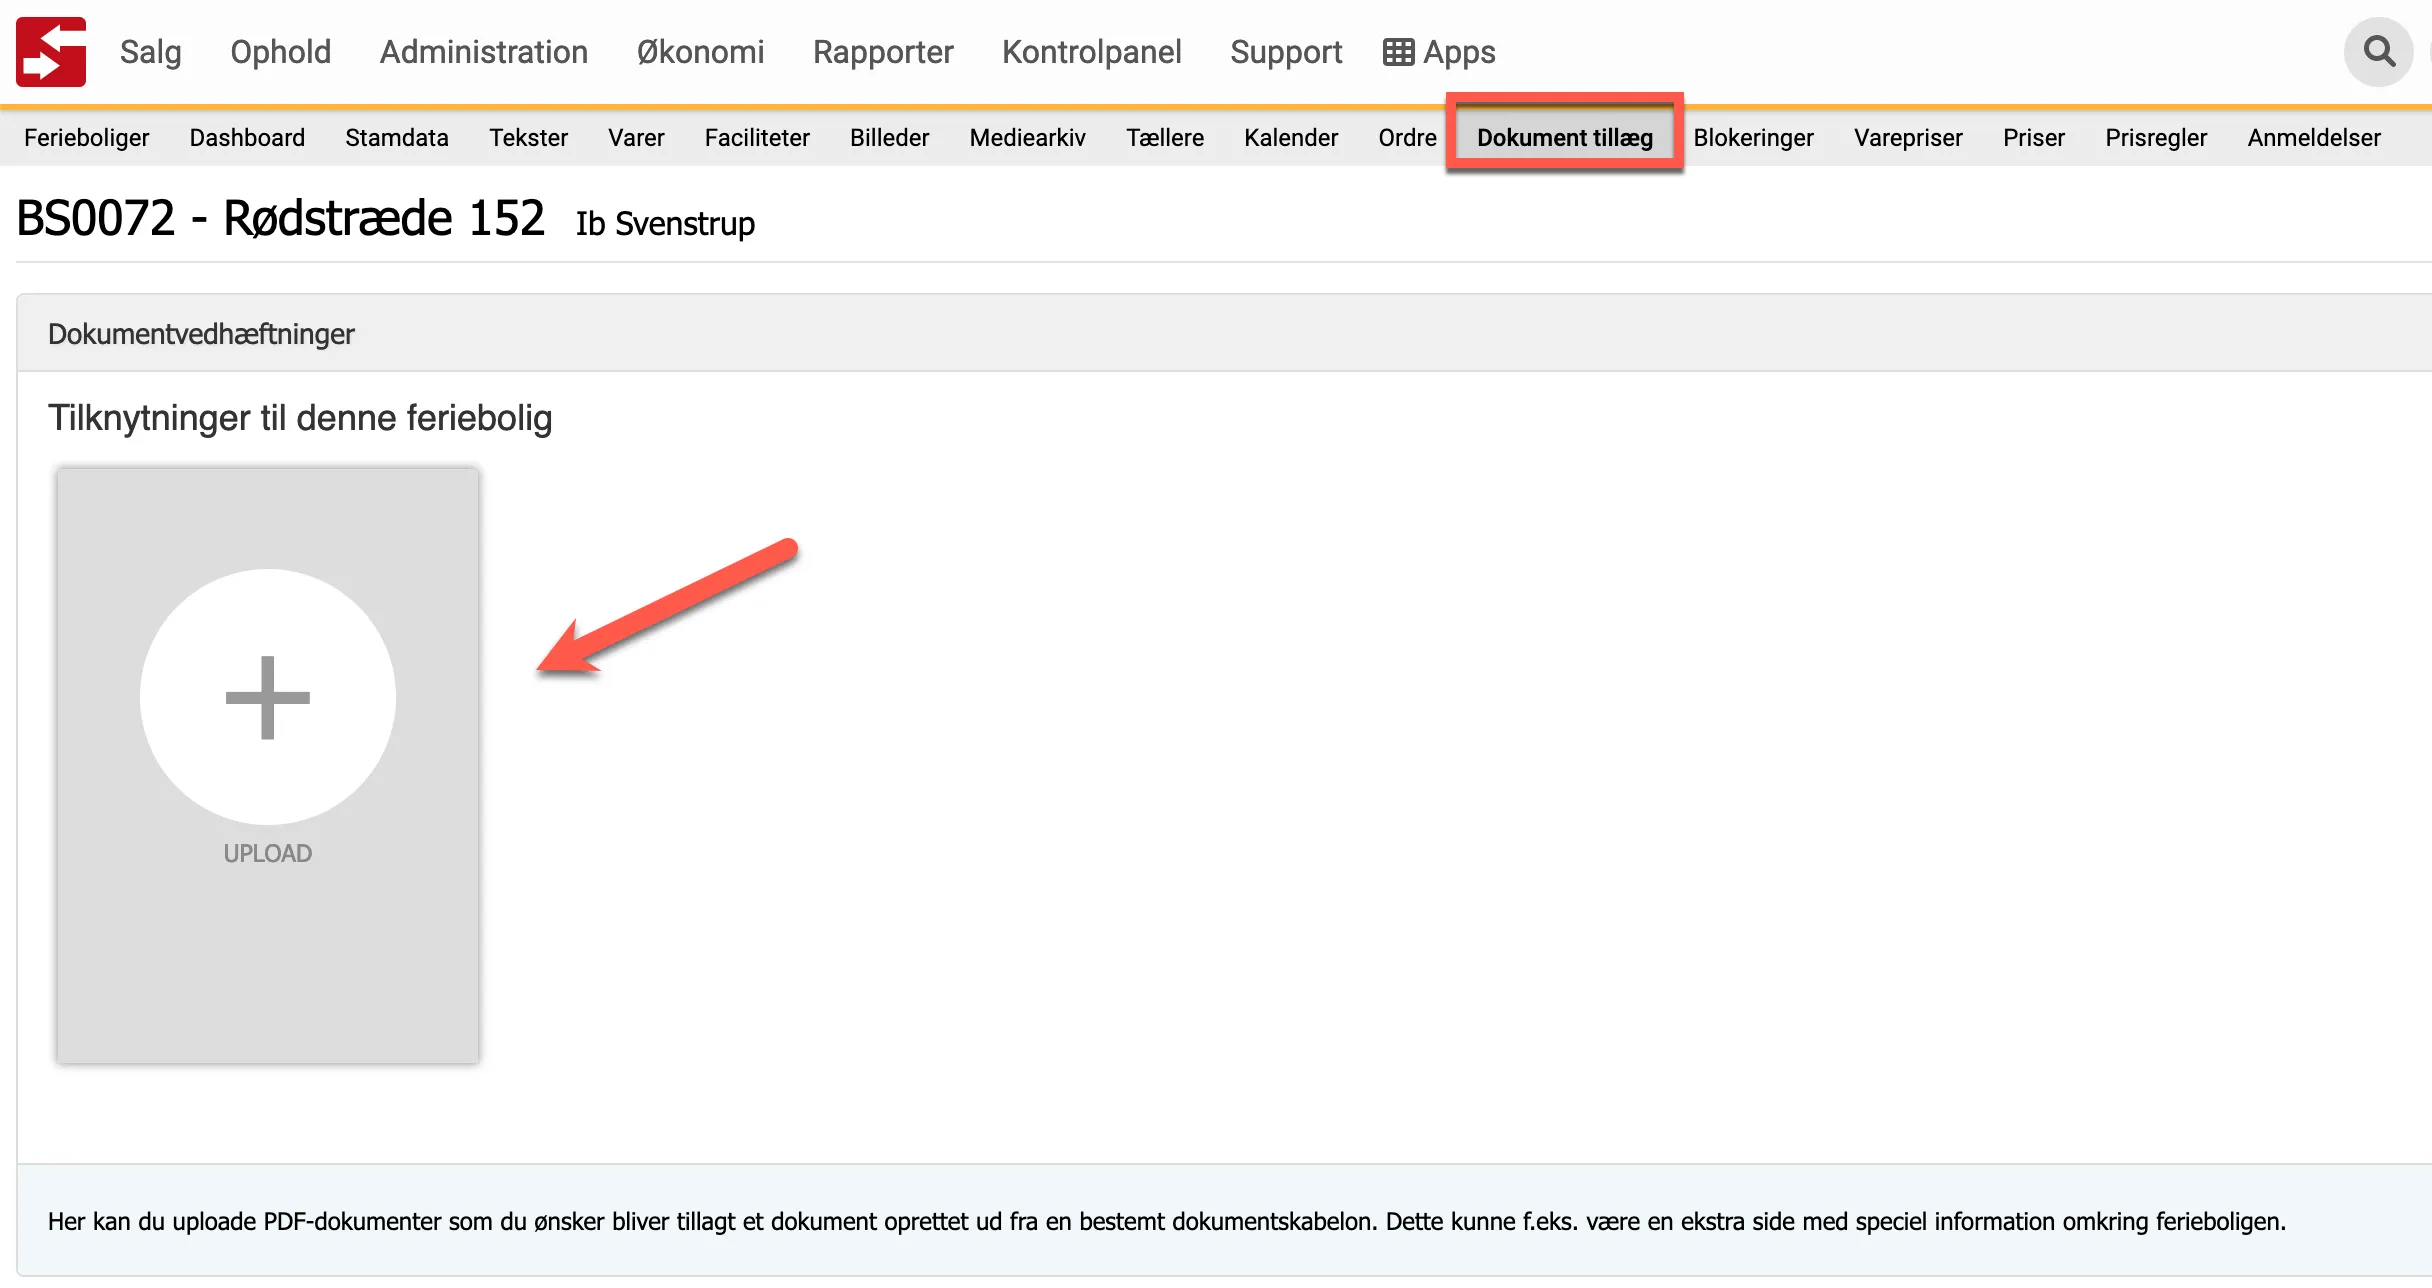Open the Økonomi menu
Image resolution: width=2432 pixels, height=1288 pixels.
(x=700, y=51)
